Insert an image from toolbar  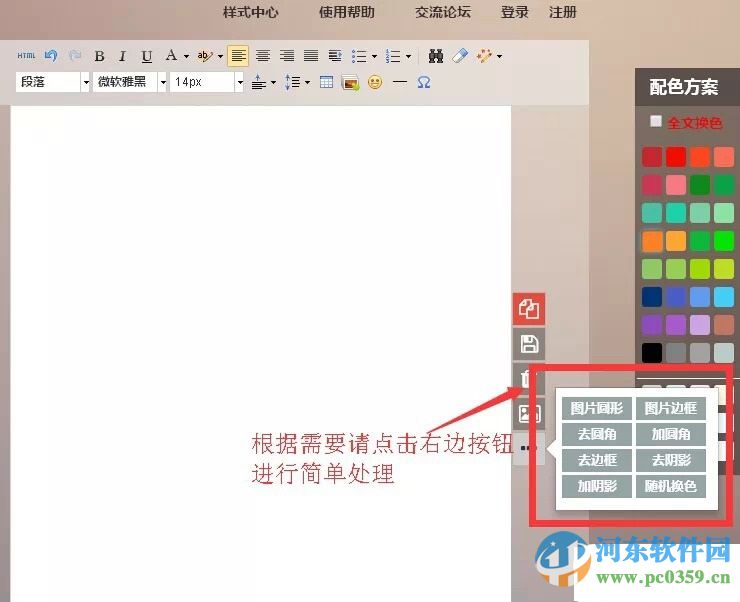pyautogui.click(x=350, y=83)
